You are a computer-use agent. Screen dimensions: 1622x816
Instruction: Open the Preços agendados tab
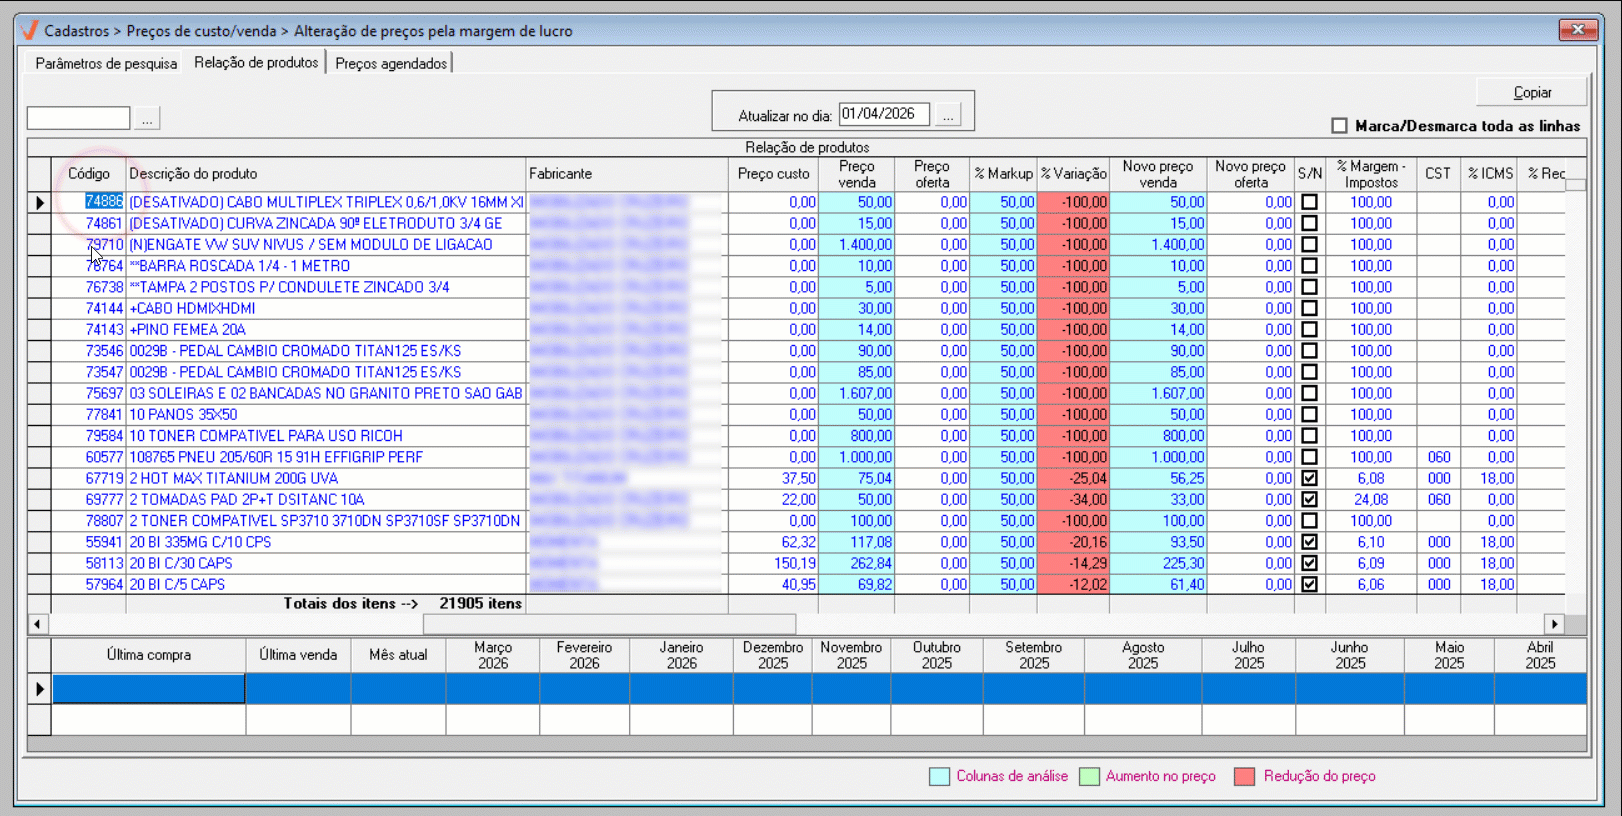391,63
